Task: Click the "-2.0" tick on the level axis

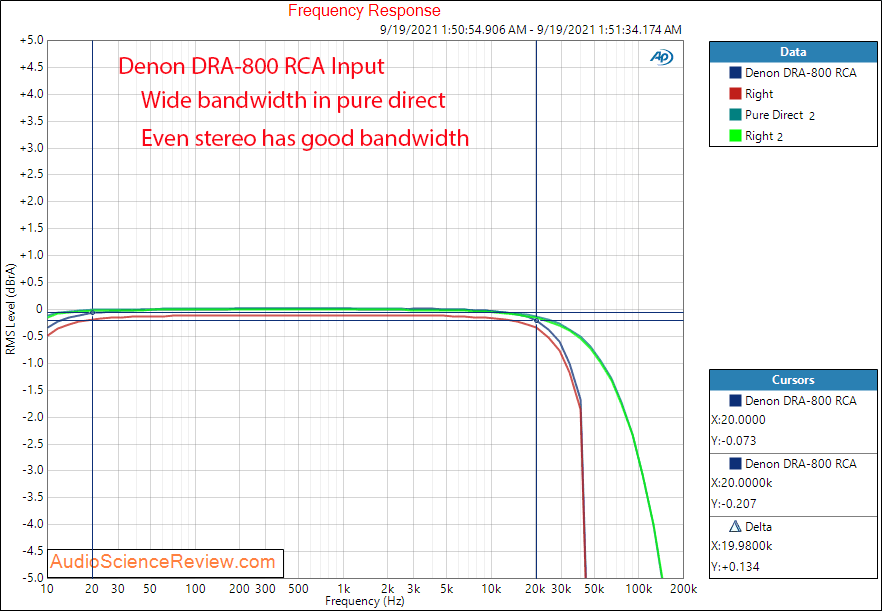Action: (x=32, y=417)
